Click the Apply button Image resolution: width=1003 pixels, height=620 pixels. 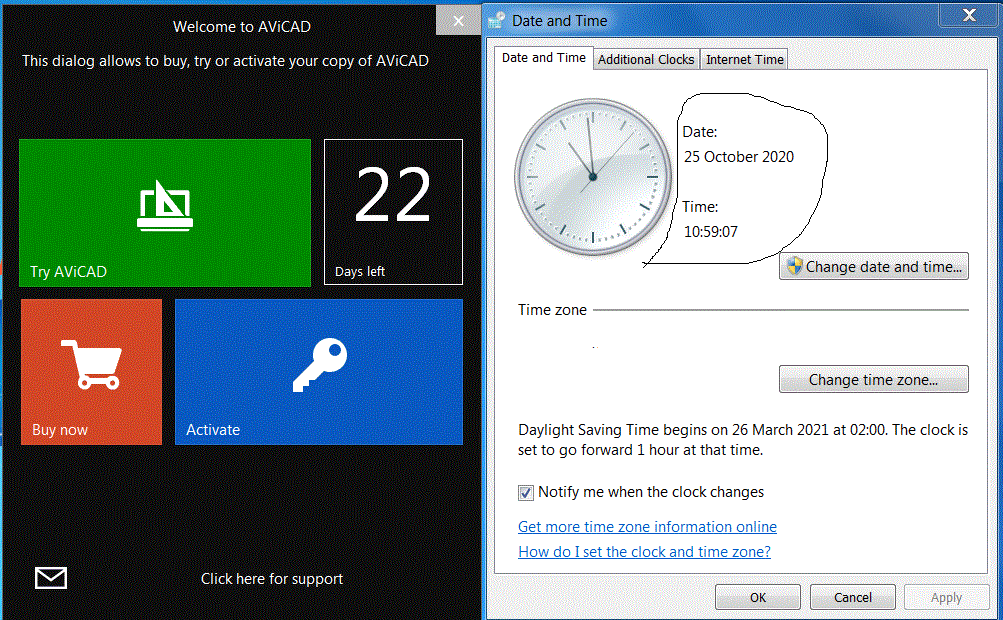(x=947, y=597)
